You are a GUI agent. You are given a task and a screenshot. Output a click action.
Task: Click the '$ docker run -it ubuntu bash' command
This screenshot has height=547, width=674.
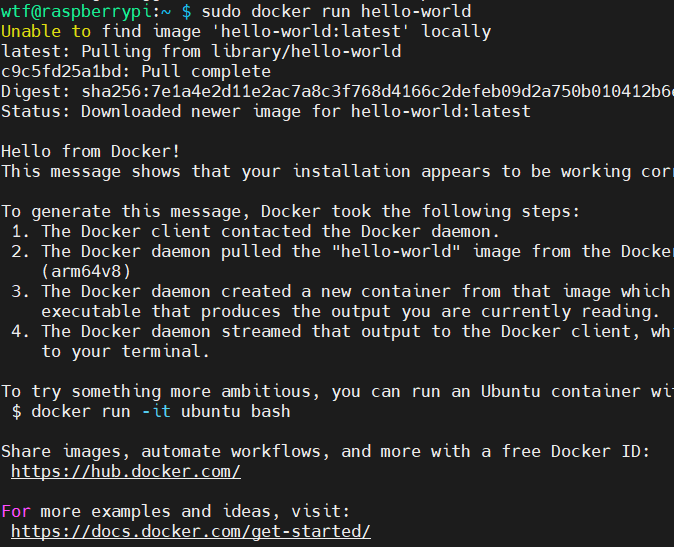151,411
